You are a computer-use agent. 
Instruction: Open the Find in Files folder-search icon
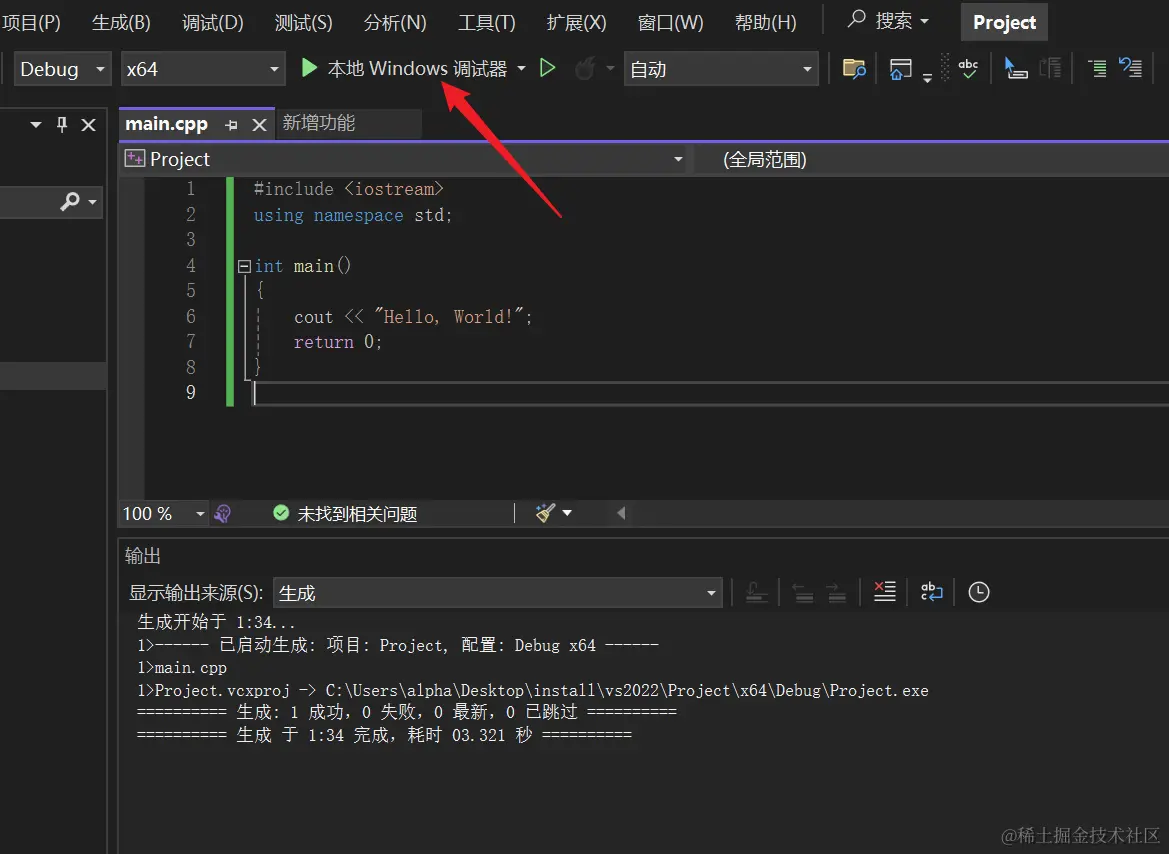(854, 69)
